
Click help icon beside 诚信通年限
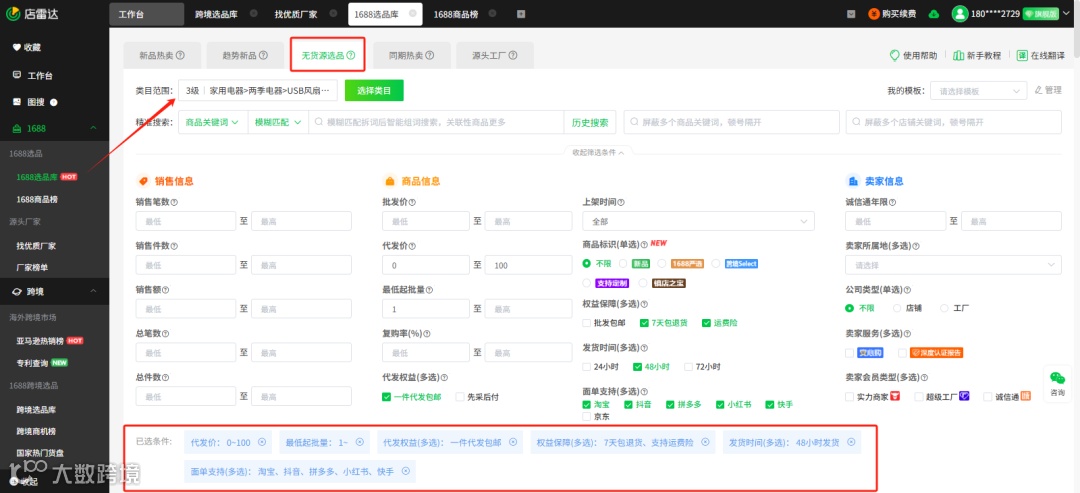pos(893,202)
